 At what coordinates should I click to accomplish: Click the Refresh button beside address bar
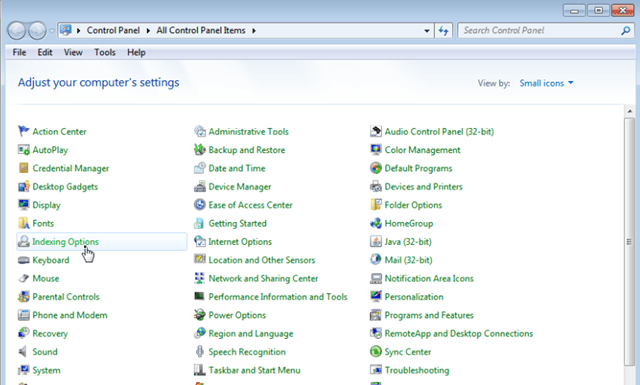(x=444, y=31)
